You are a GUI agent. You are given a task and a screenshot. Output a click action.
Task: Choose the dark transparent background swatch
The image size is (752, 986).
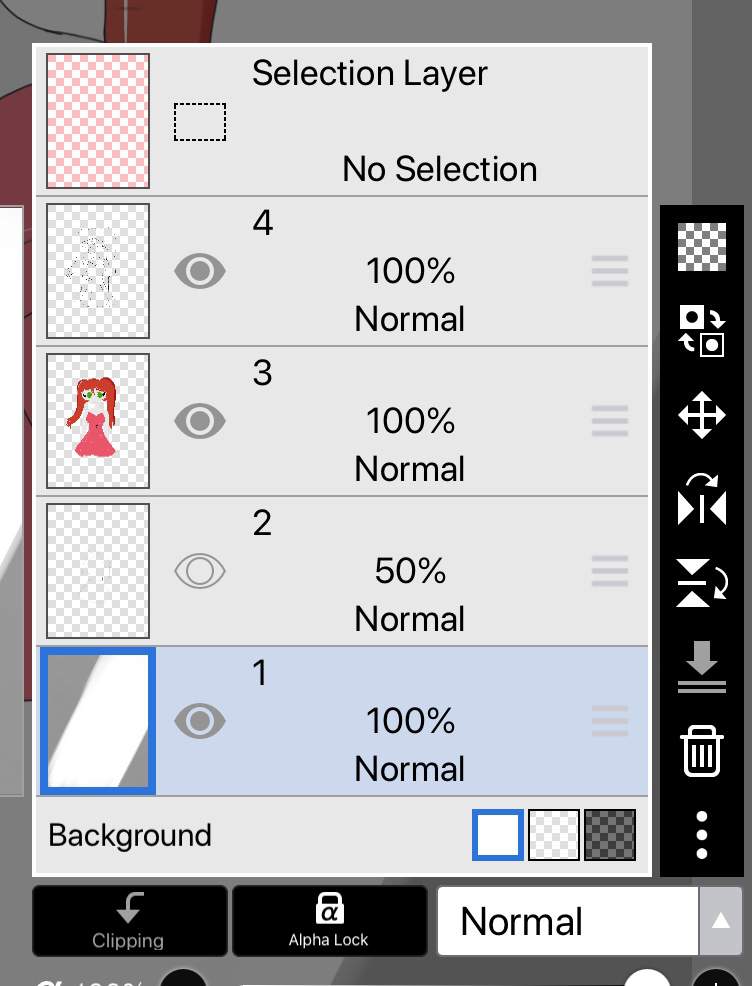(610, 835)
